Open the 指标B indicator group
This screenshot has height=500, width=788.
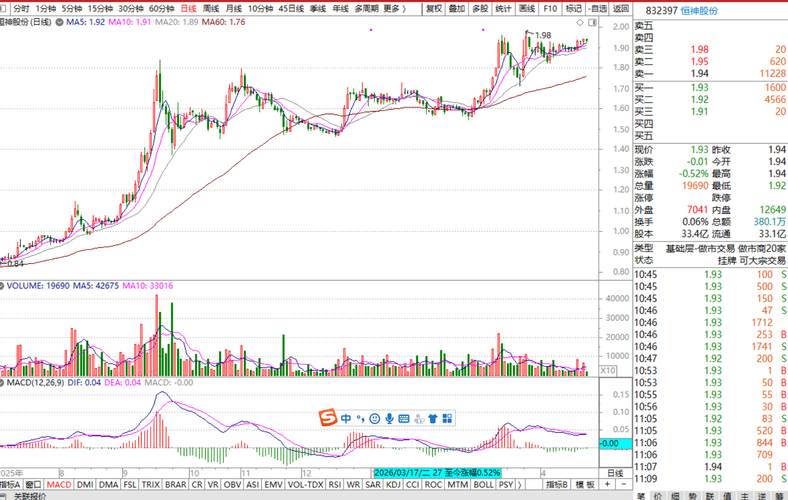(557, 485)
